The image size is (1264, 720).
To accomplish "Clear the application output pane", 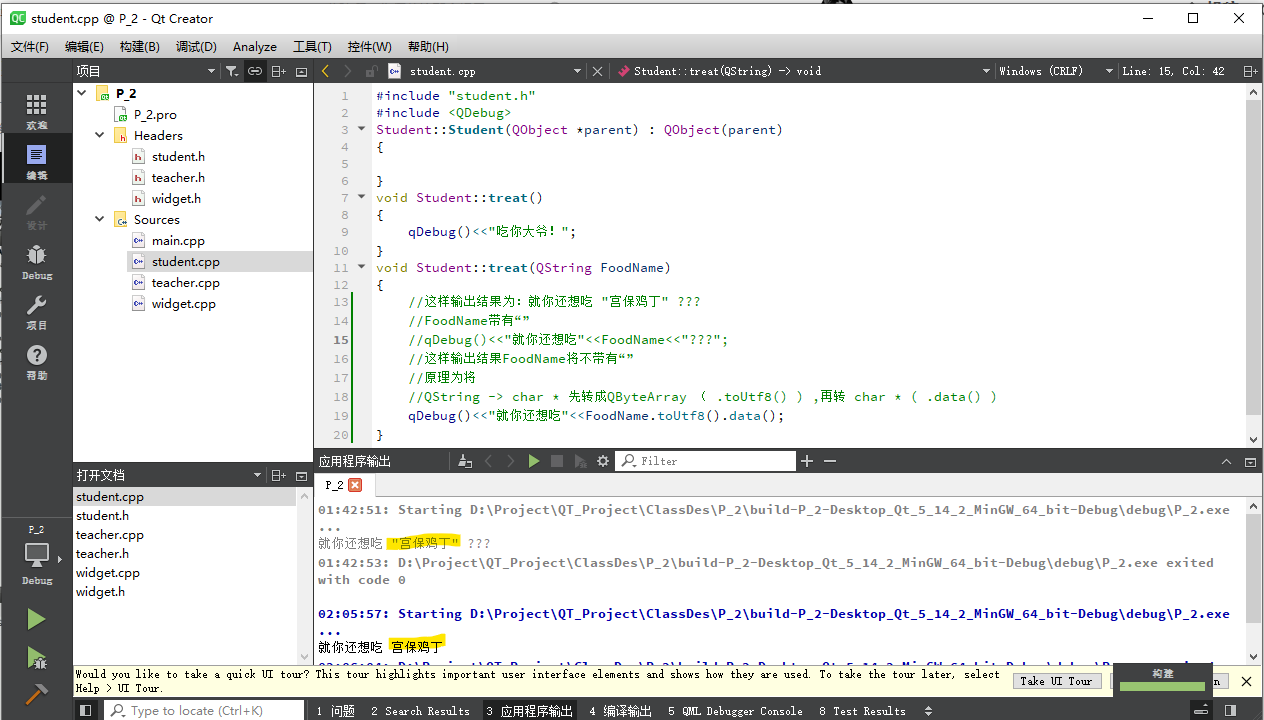I will pyautogui.click(x=465, y=461).
